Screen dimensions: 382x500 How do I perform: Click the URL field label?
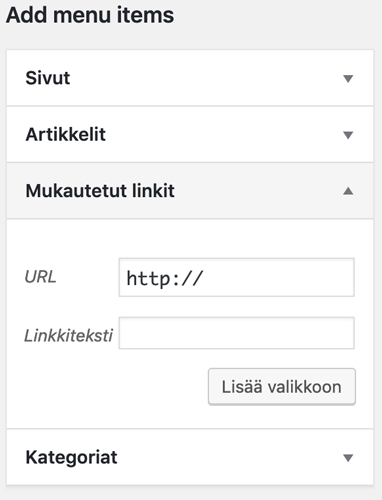[40, 277]
